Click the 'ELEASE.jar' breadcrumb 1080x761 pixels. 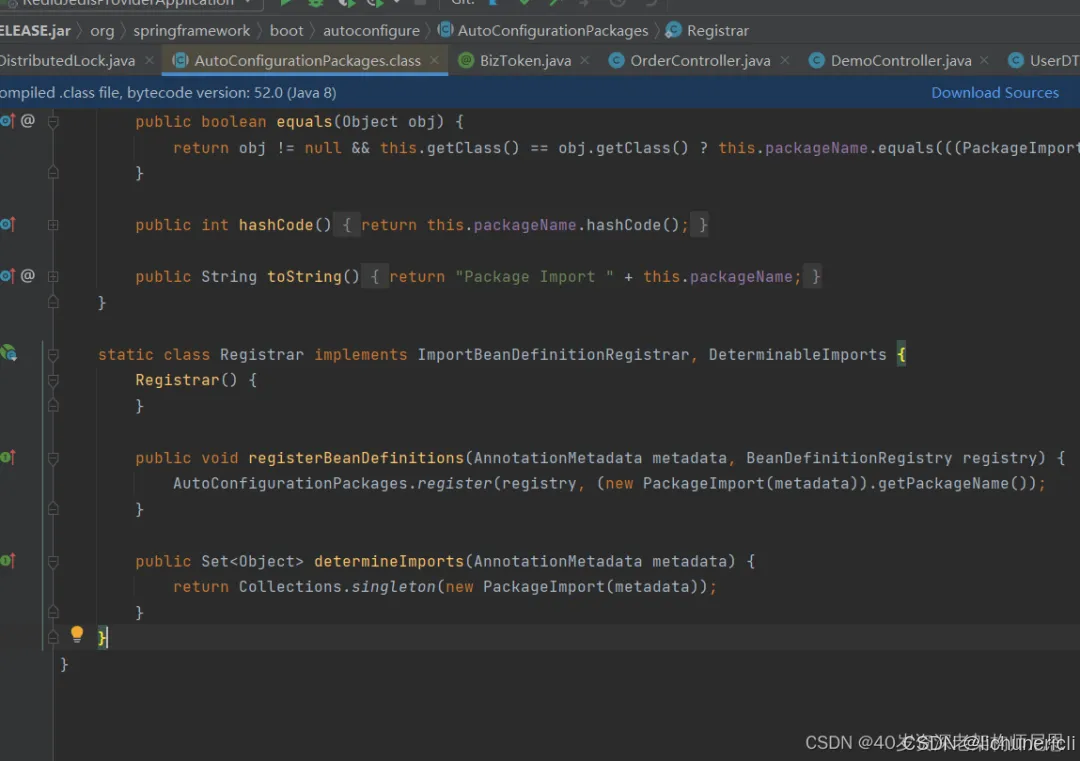[35, 31]
